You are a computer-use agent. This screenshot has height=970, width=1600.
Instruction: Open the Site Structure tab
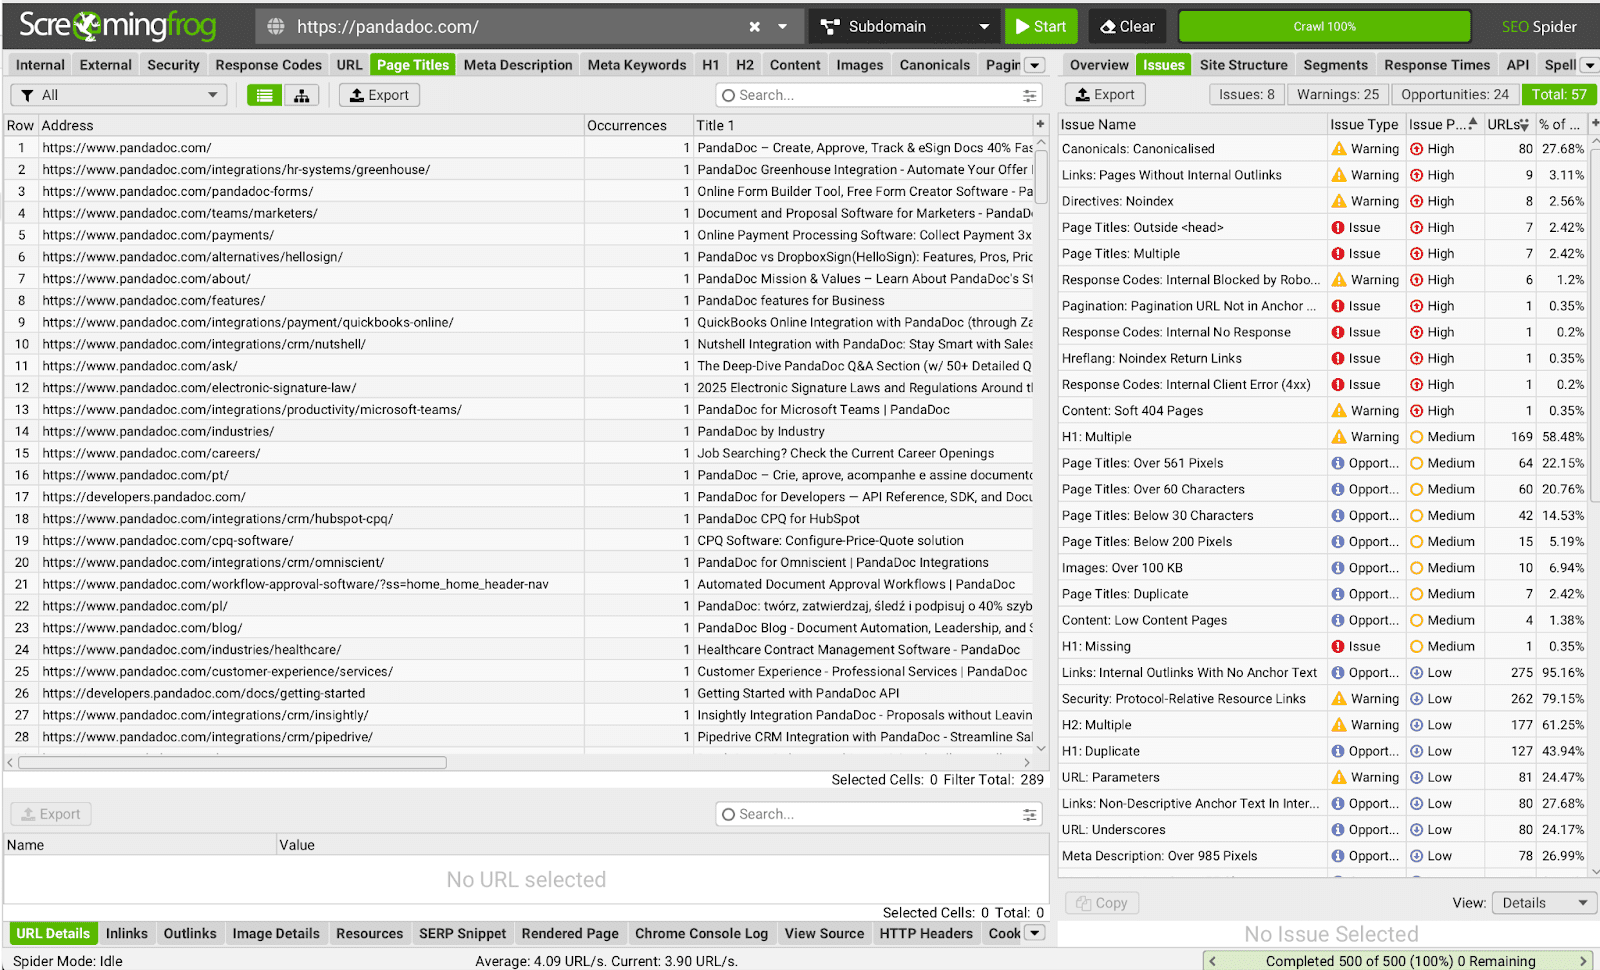pyautogui.click(x=1243, y=65)
